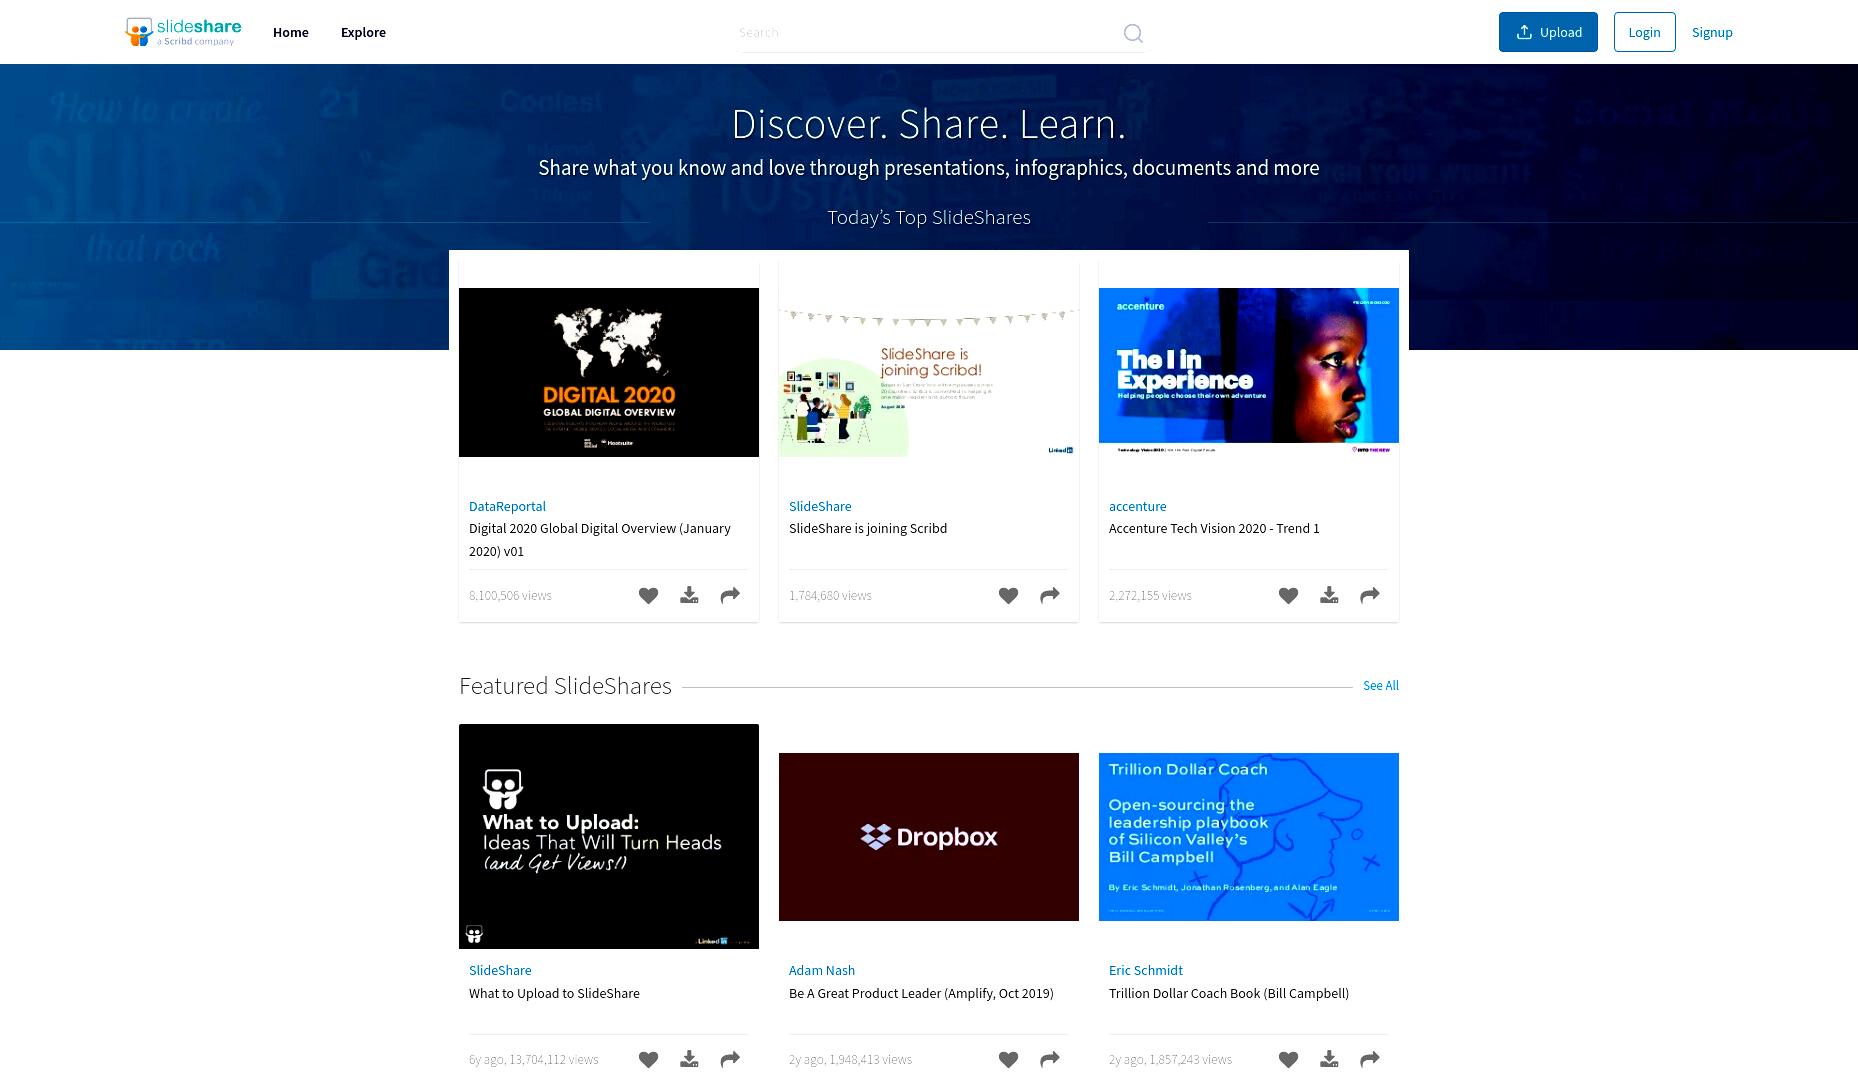The width and height of the screenshot is (1858, 1080).
Task: Open title Accenture Tech Vision 2020 - Trend 1
Action: tap(1214, 529)
